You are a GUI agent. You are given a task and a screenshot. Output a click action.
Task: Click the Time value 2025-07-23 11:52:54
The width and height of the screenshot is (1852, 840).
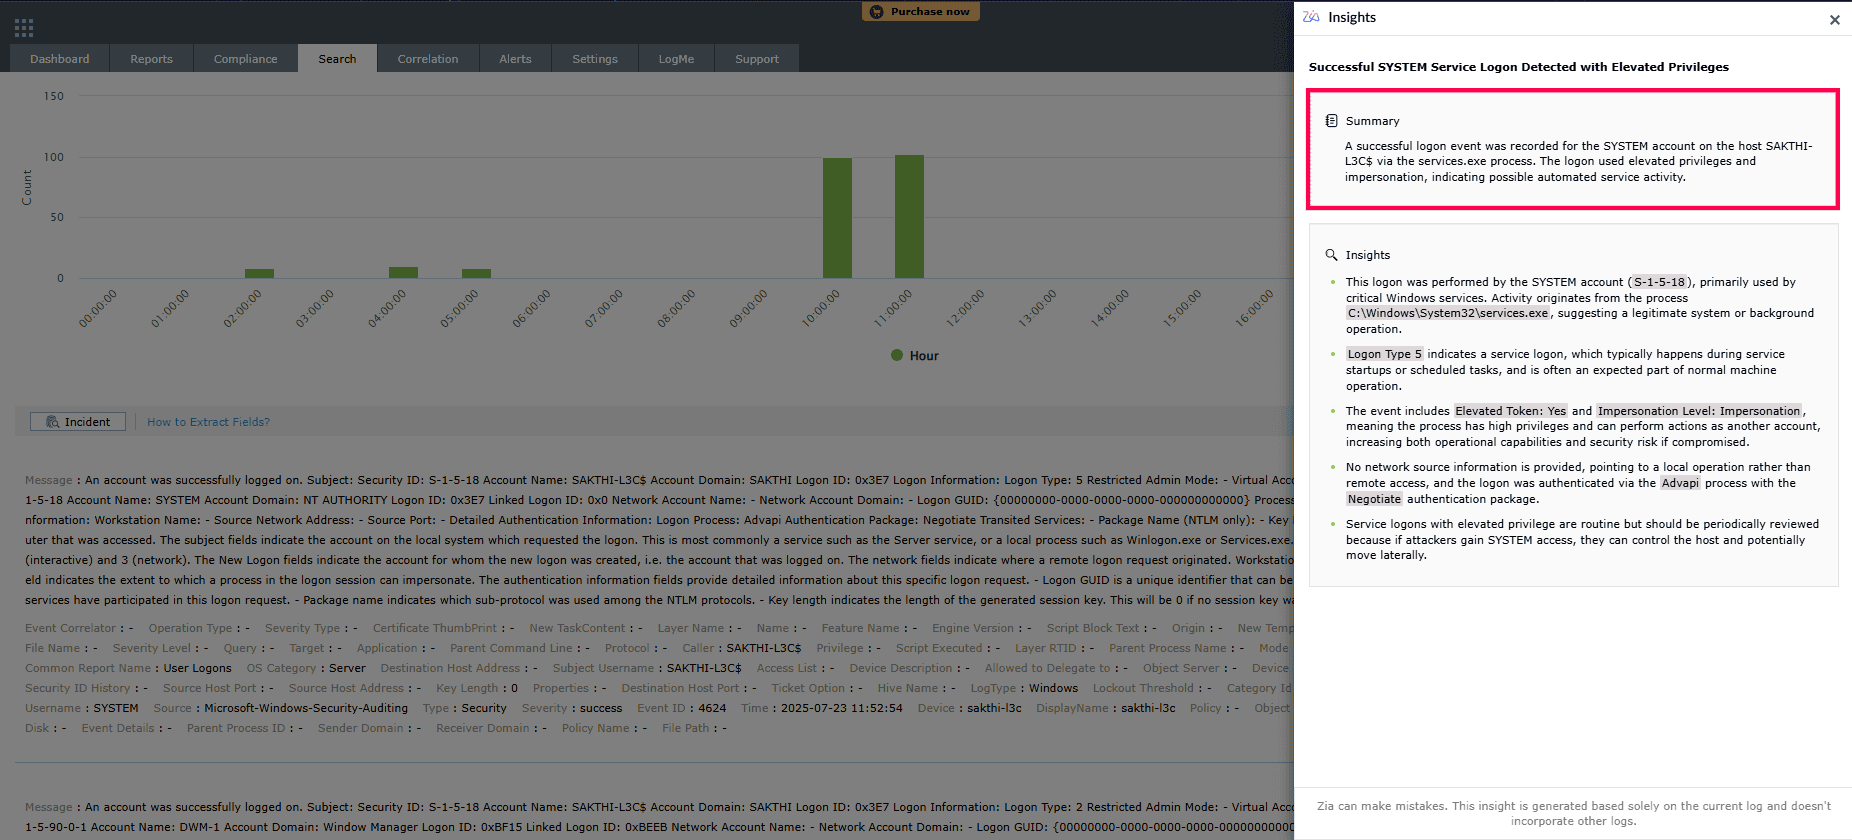coord(841,708)
